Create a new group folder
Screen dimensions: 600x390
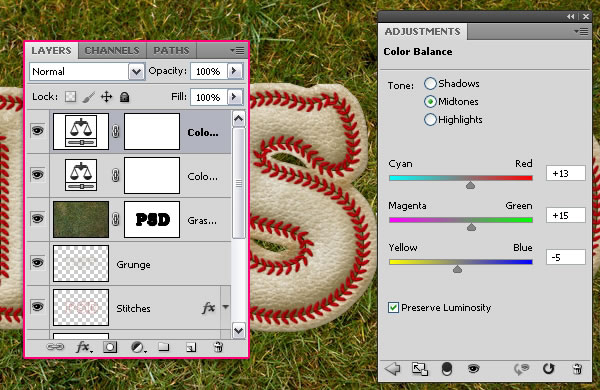164,347
